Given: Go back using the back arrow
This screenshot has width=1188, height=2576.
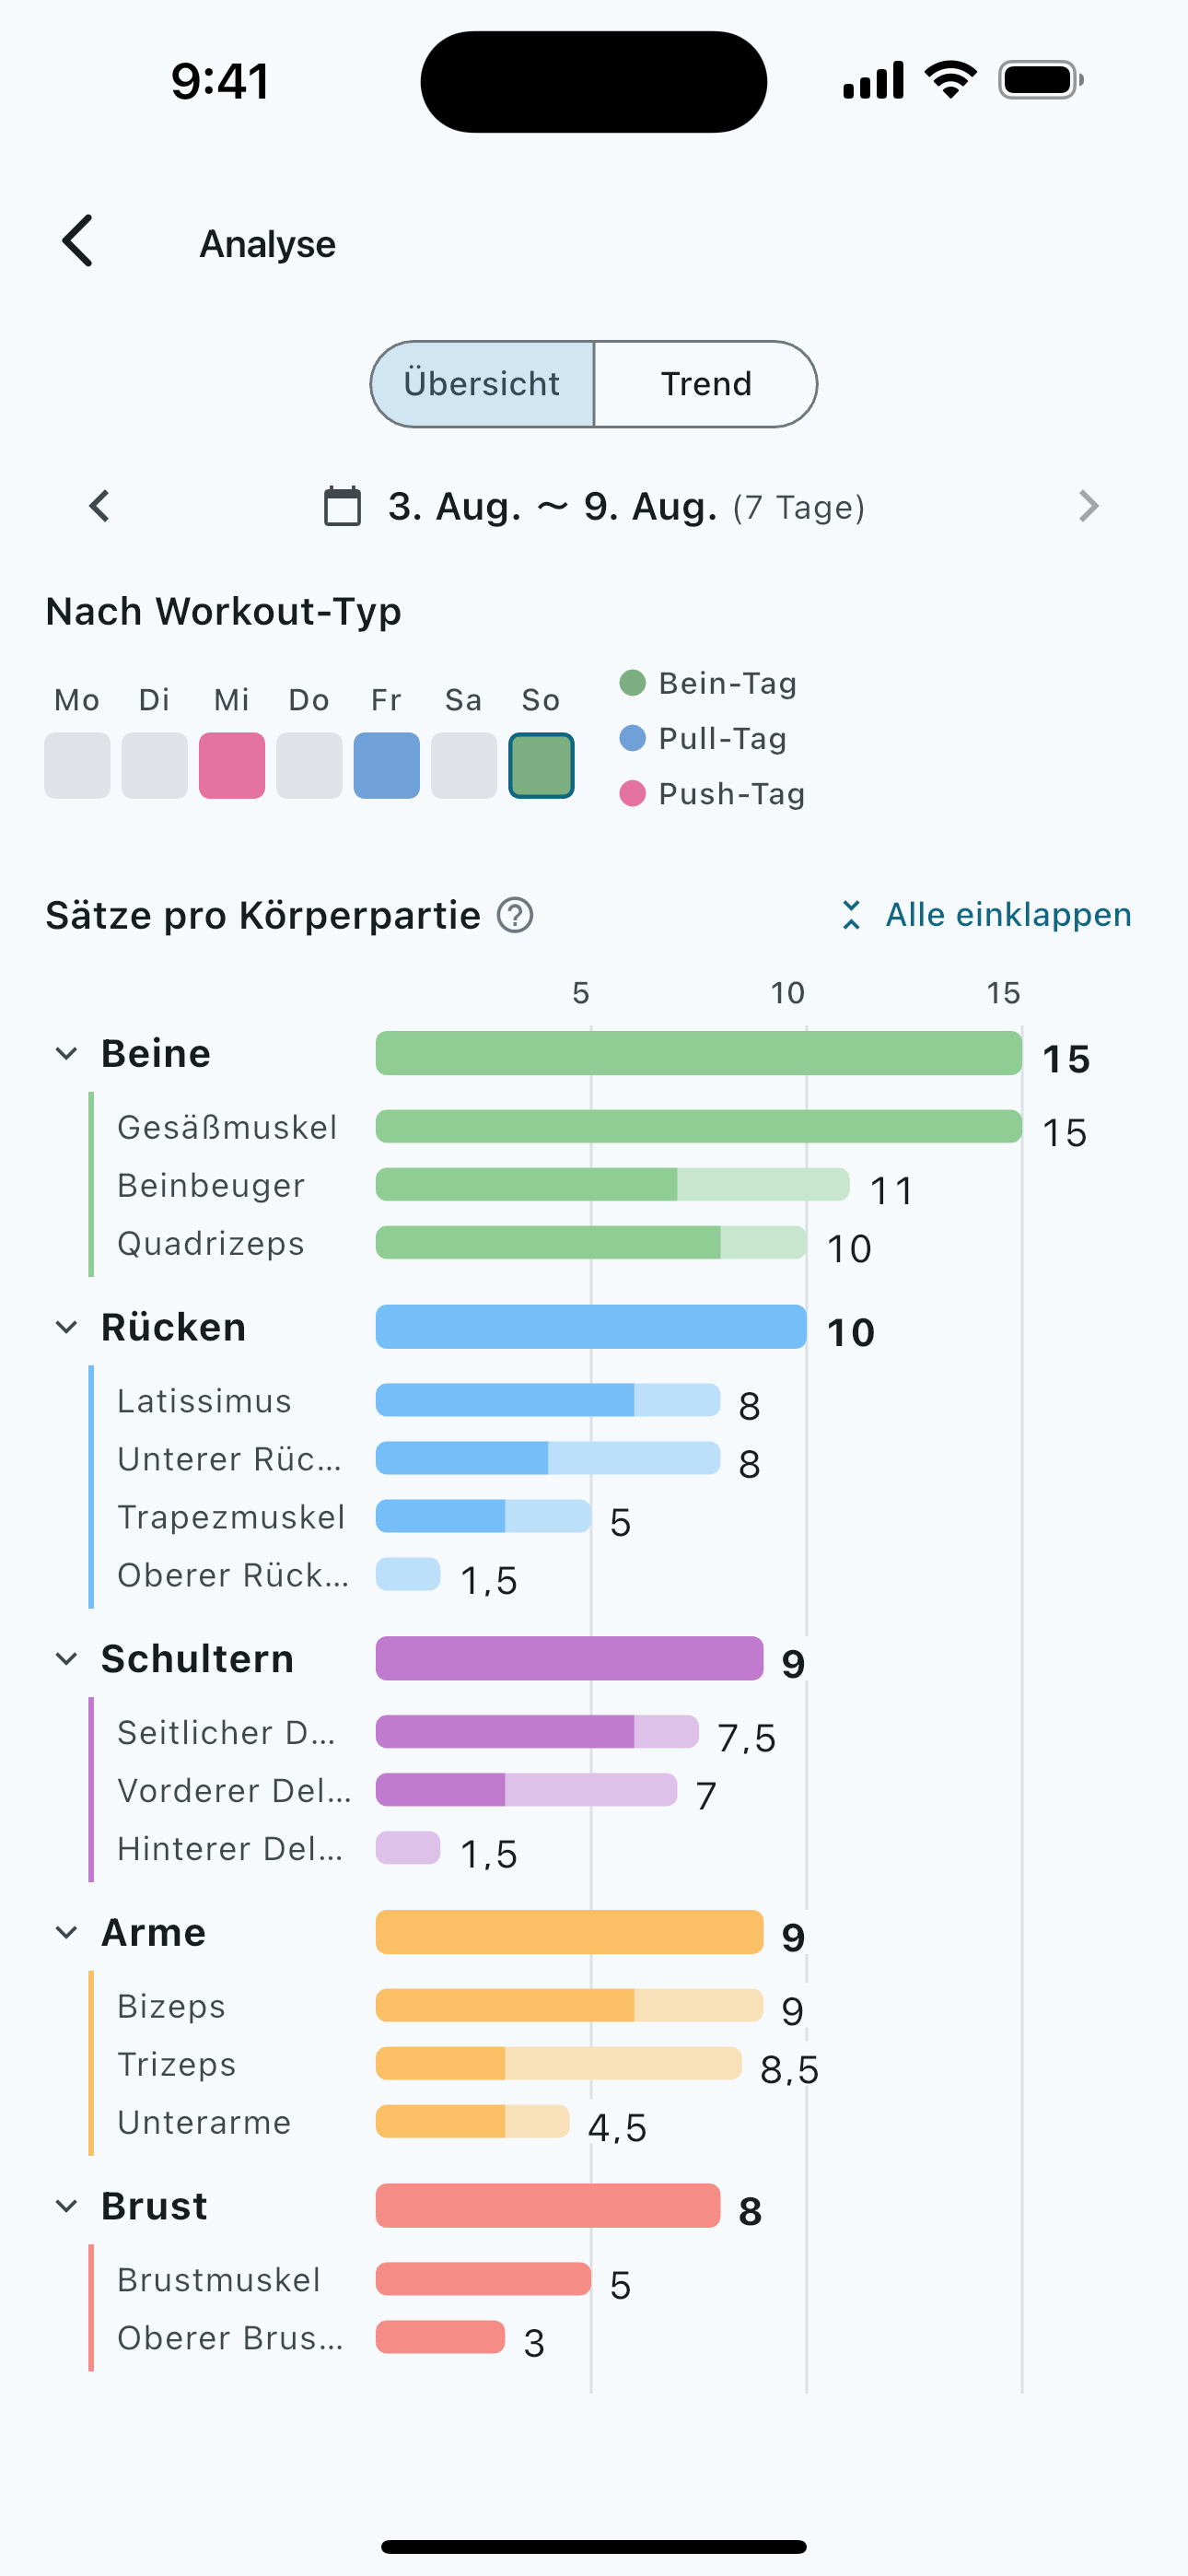Looking at the screenshot, I should coord(77,242).
